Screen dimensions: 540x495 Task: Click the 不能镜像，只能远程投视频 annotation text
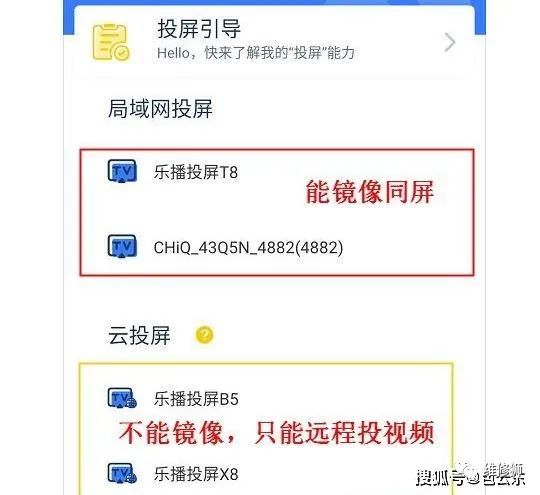coord(276,432)
